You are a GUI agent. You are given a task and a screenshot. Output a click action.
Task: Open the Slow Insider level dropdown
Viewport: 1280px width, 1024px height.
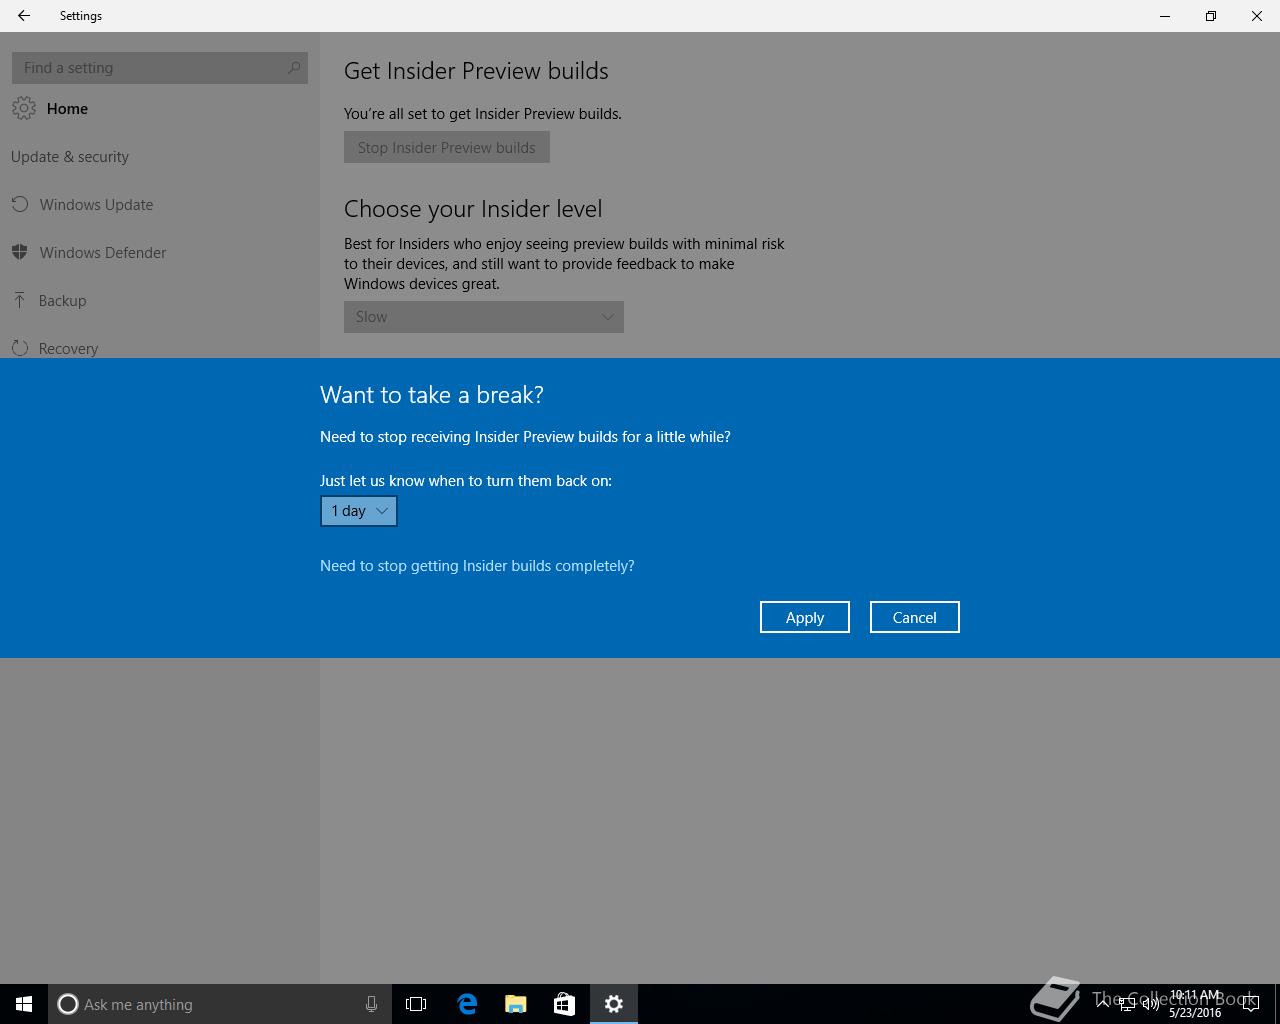click(x=484, y=317)
